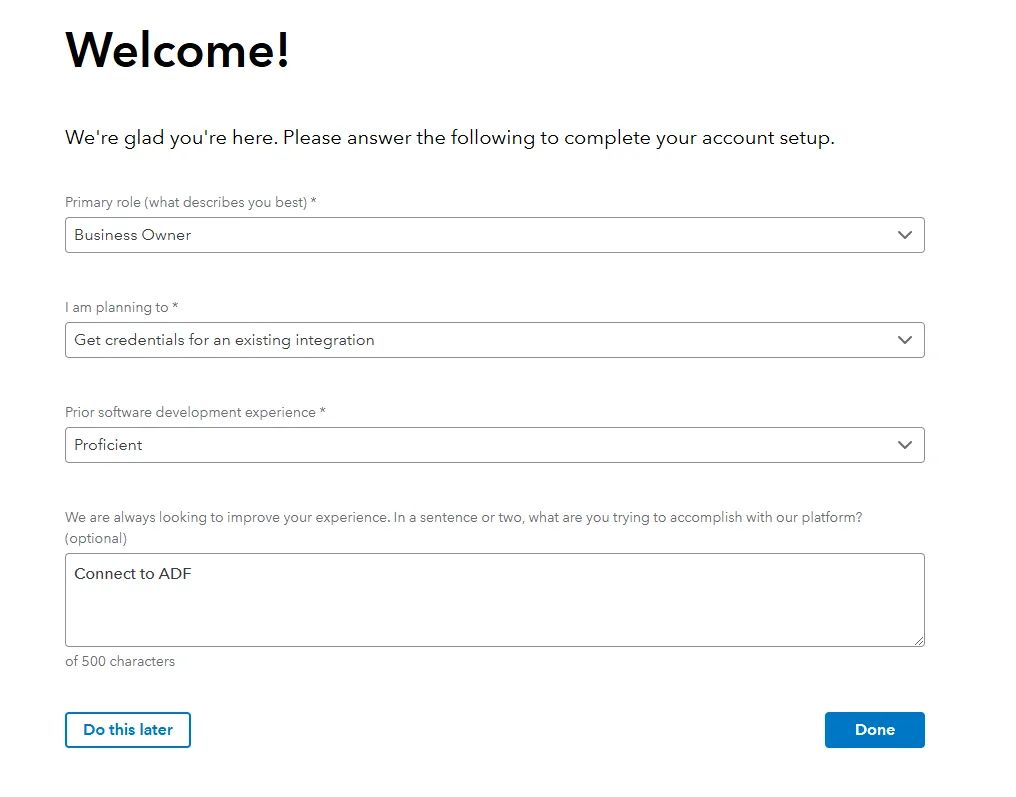Click the 'Do this later' button
The height and width of the screenshot is (797, 1016).
[x=128, y=730]
